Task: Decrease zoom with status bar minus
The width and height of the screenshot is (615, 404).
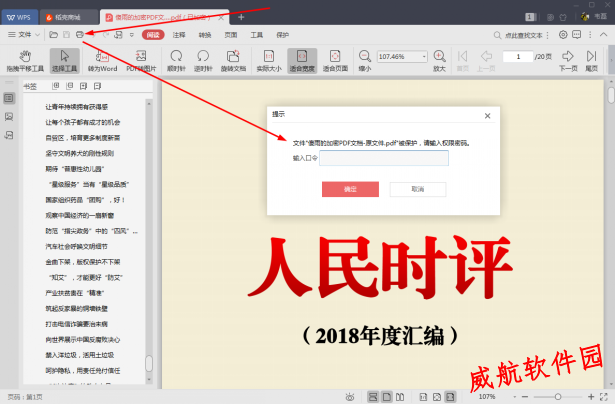Action: [x=525, y=397]
